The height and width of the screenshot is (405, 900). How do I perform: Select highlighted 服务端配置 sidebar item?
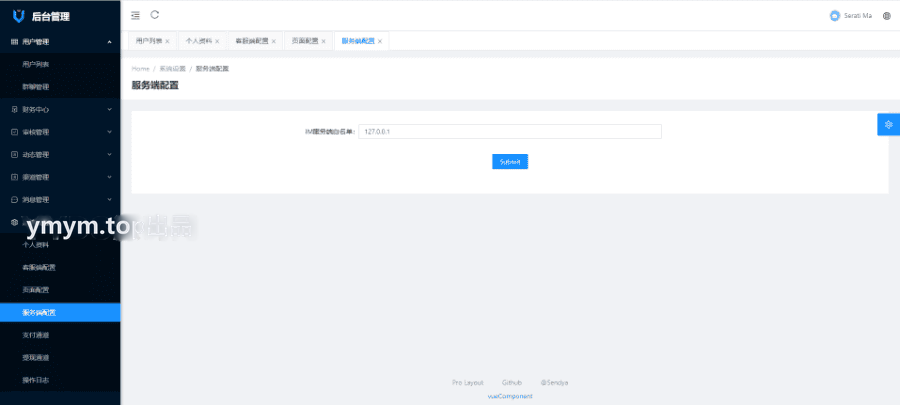(60, 313)
